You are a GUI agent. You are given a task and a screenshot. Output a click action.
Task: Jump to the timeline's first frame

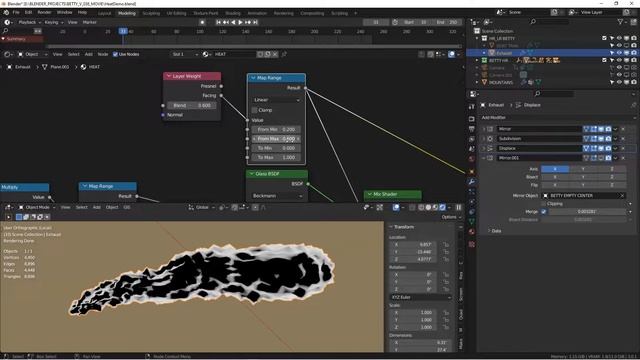point(219,22)
